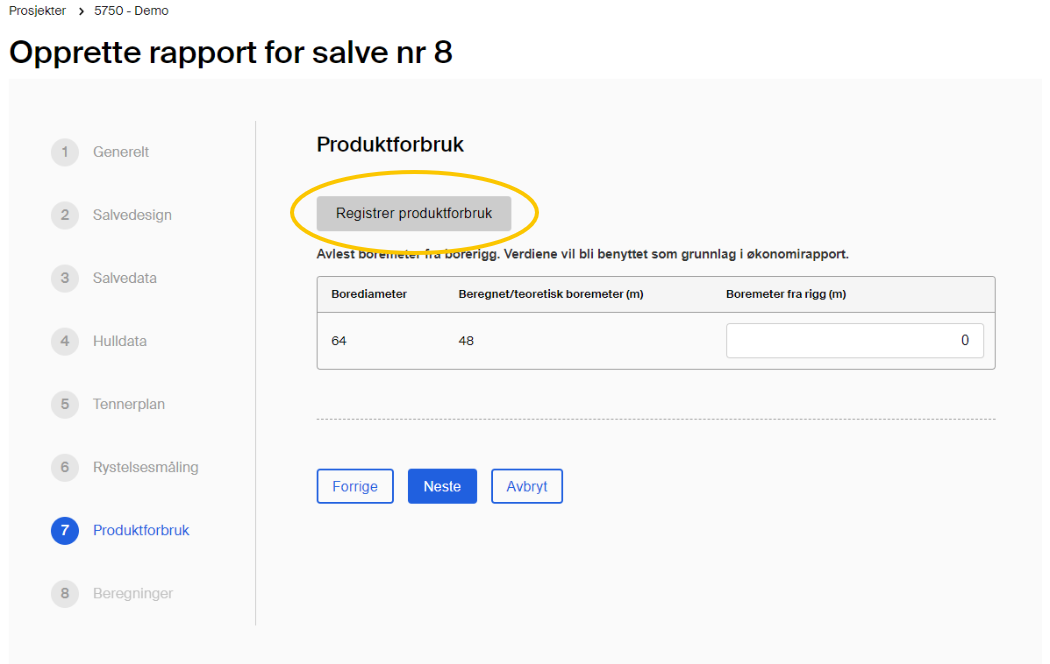Click the step 8 number circle
The width and height of the screenshot is (1050, 664).
pos(64,593)
